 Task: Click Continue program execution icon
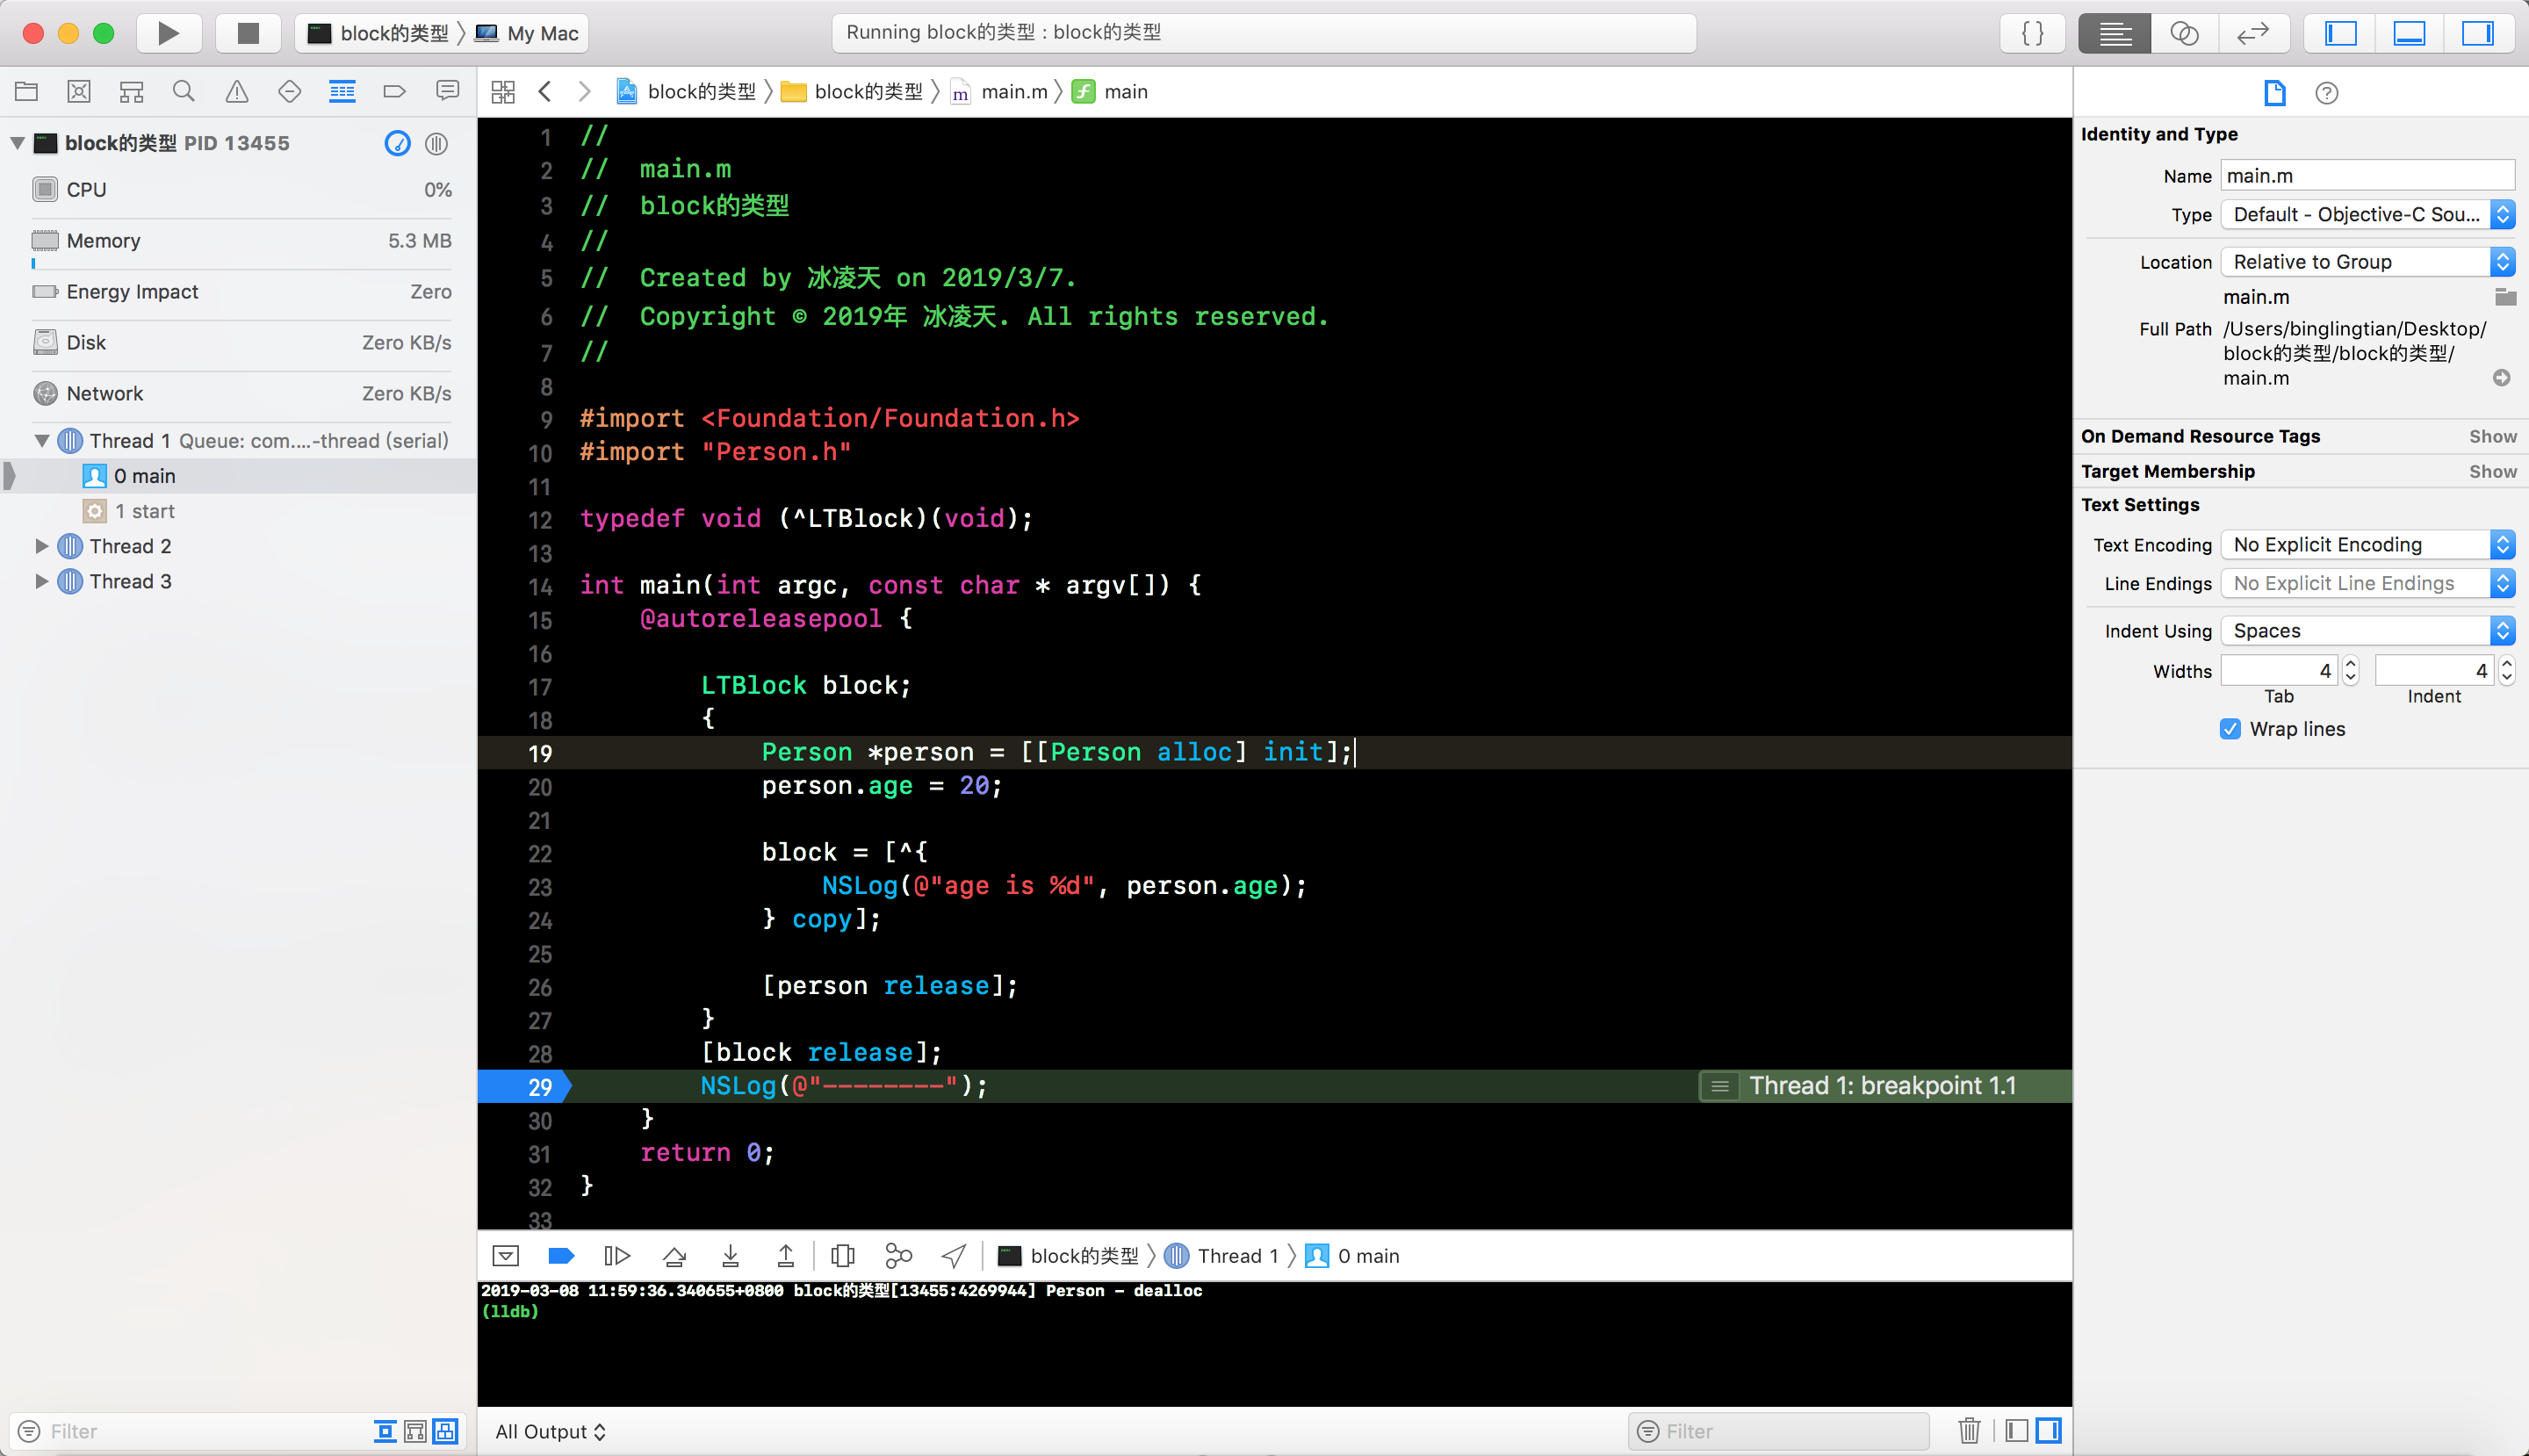coord(617,1256)
